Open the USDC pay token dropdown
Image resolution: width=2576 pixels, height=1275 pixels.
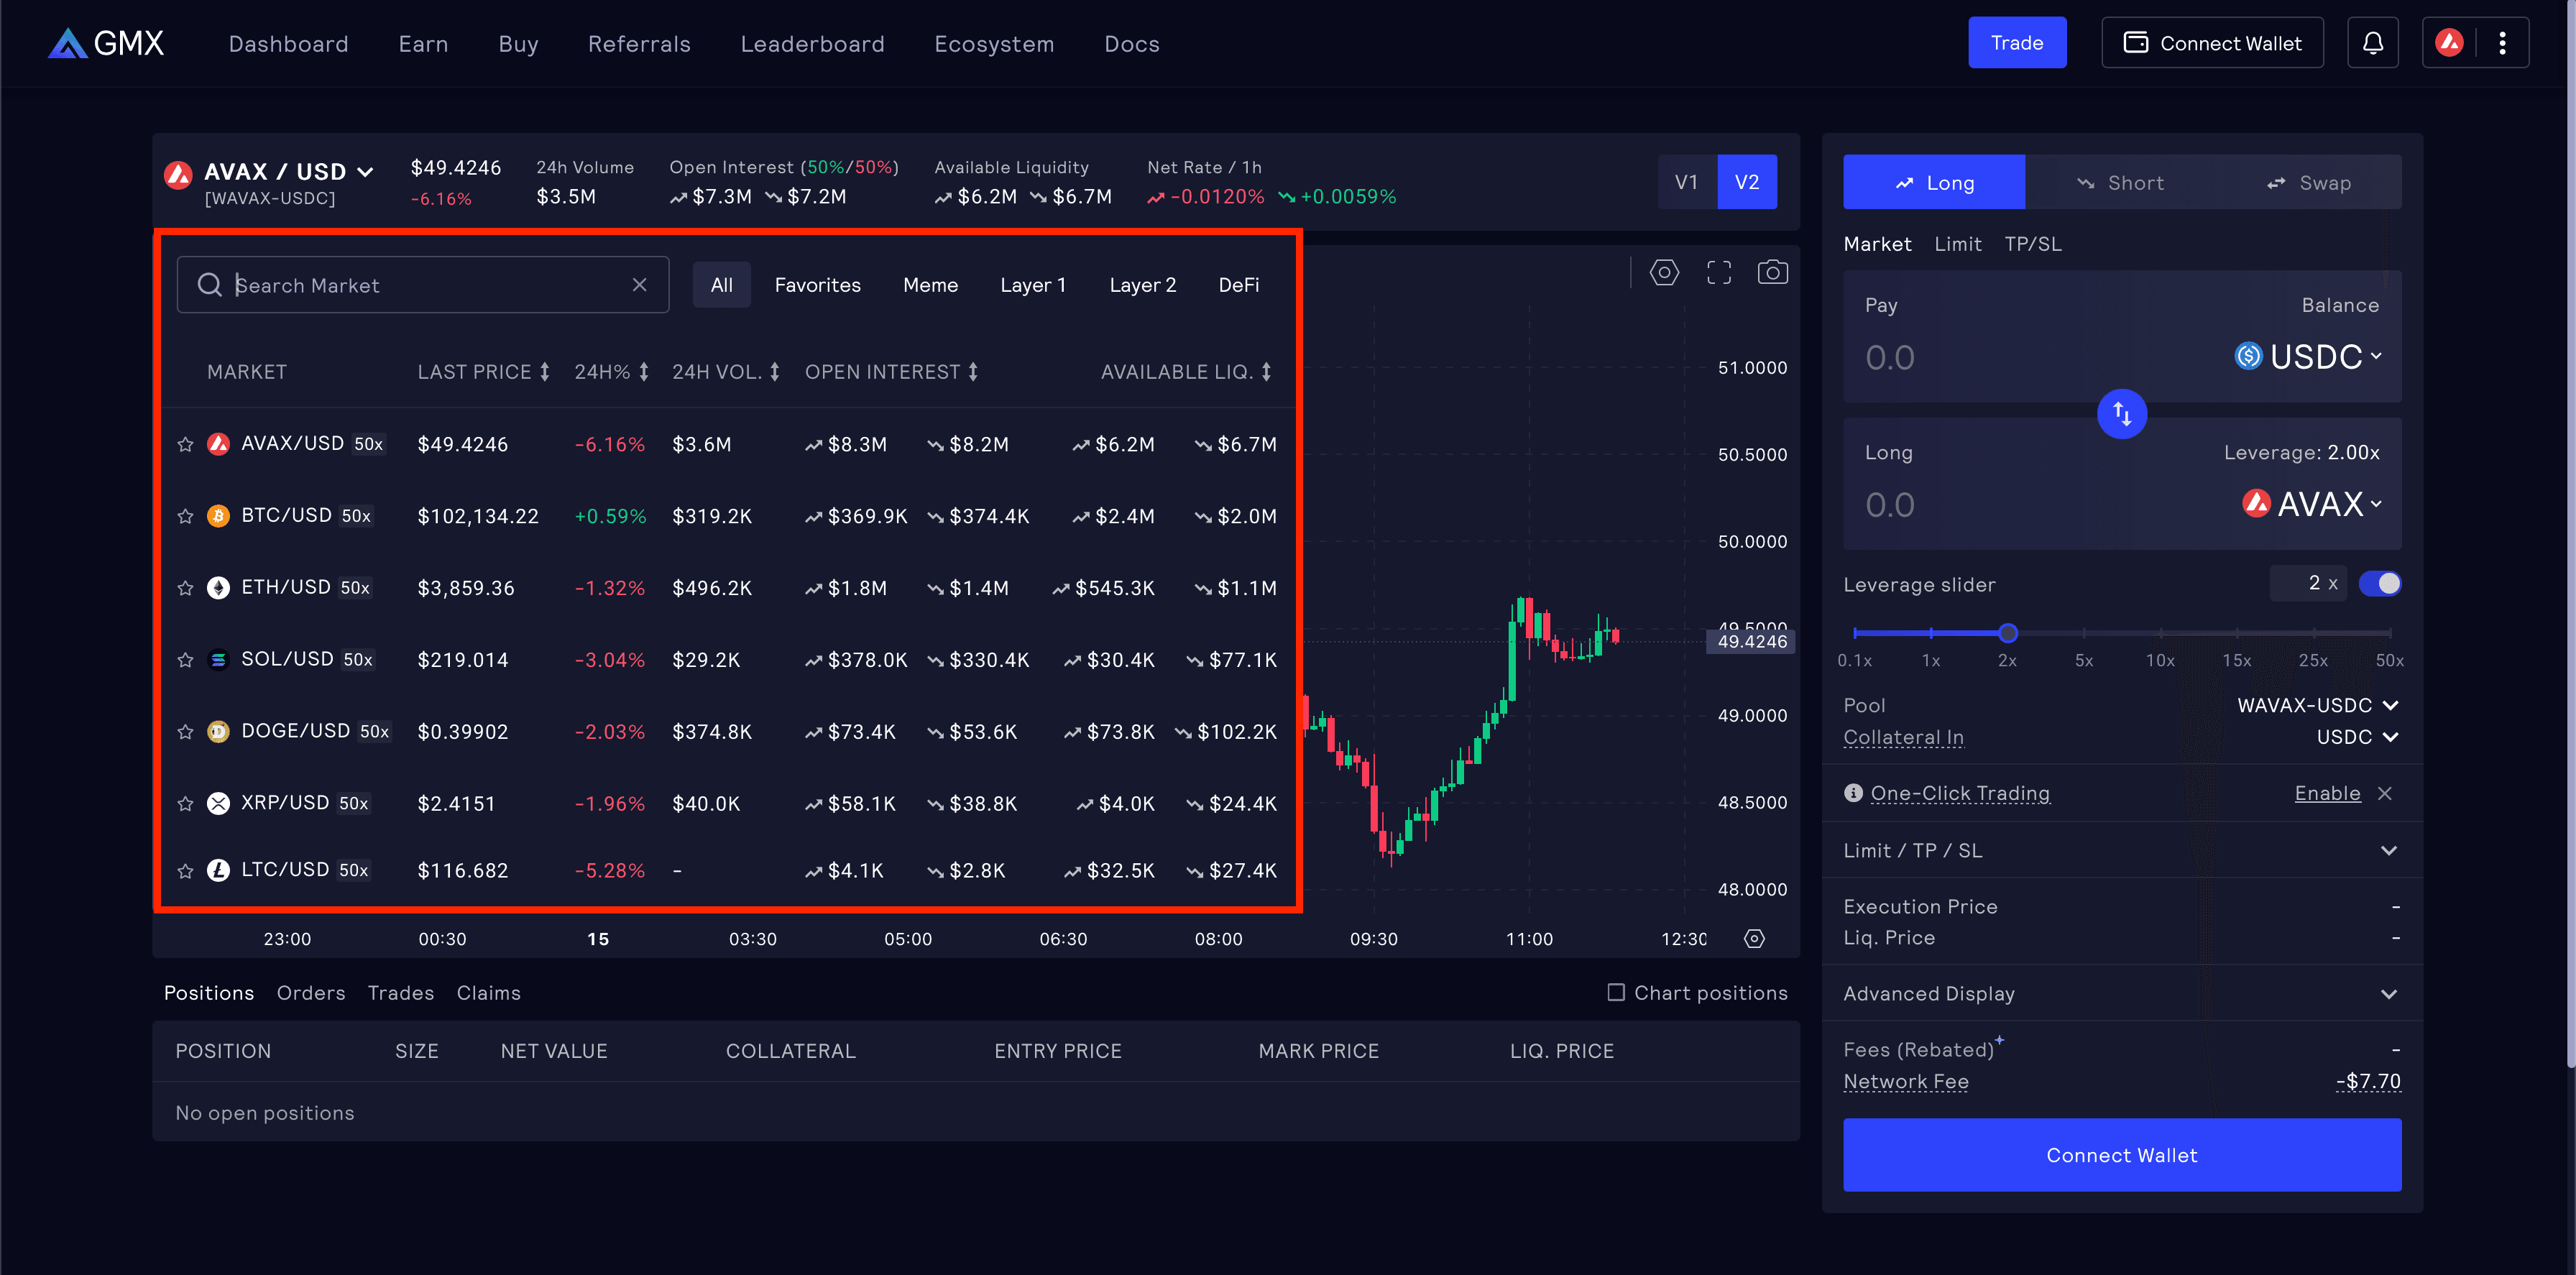pyautogui.click(x=2309, y=357)
